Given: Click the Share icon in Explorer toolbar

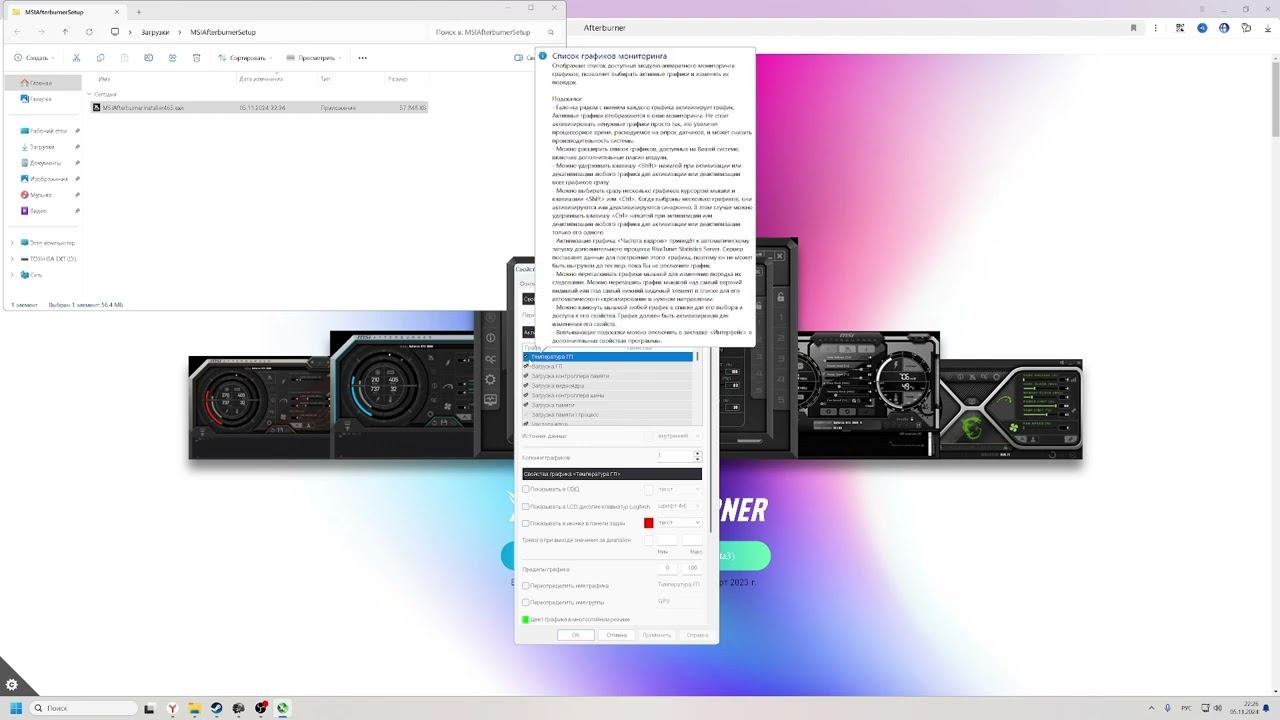Looking at the screenshot, I should coord(172,58).
